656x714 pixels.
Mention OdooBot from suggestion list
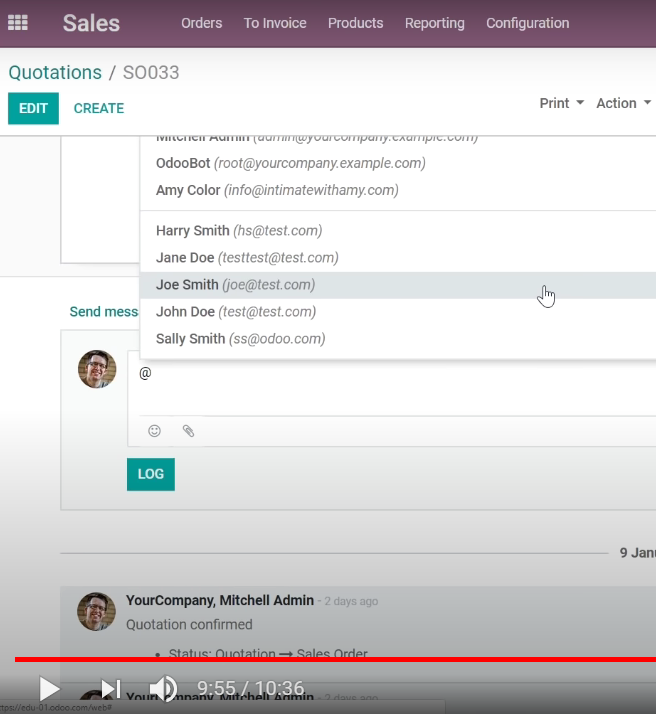pyautogui.click(x=398, y=163)
